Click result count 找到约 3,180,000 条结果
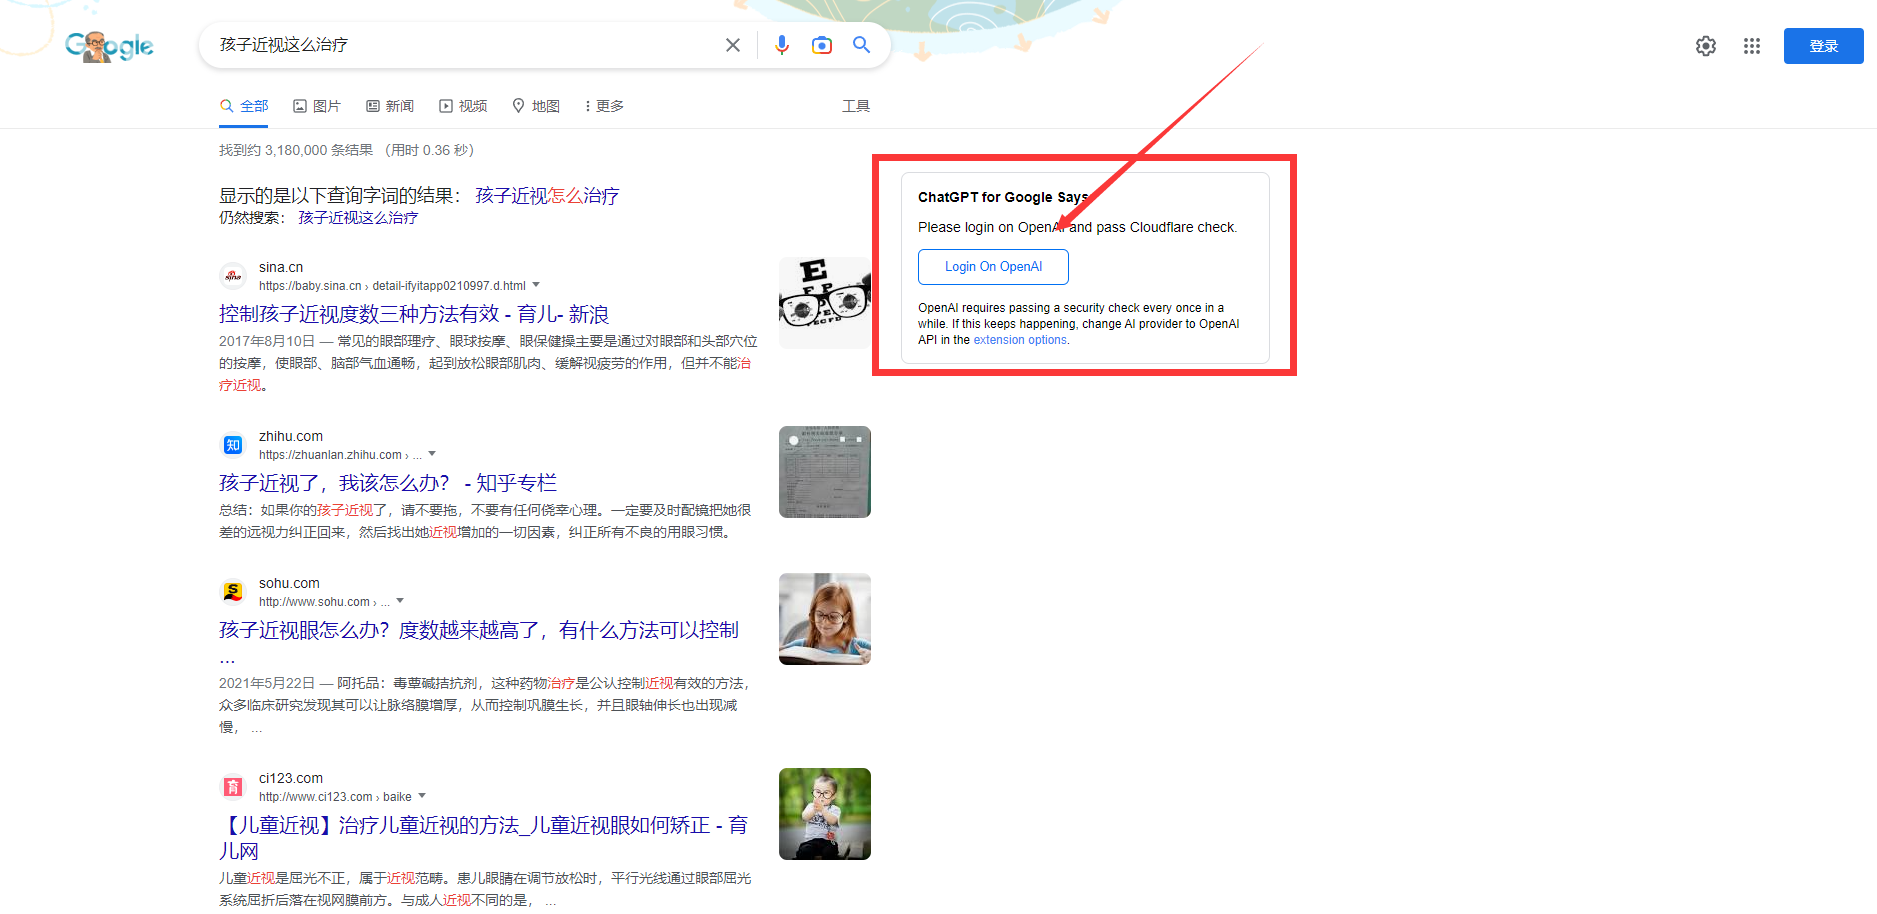This screenshot has height=914, width=1877. tap(296, 150)
